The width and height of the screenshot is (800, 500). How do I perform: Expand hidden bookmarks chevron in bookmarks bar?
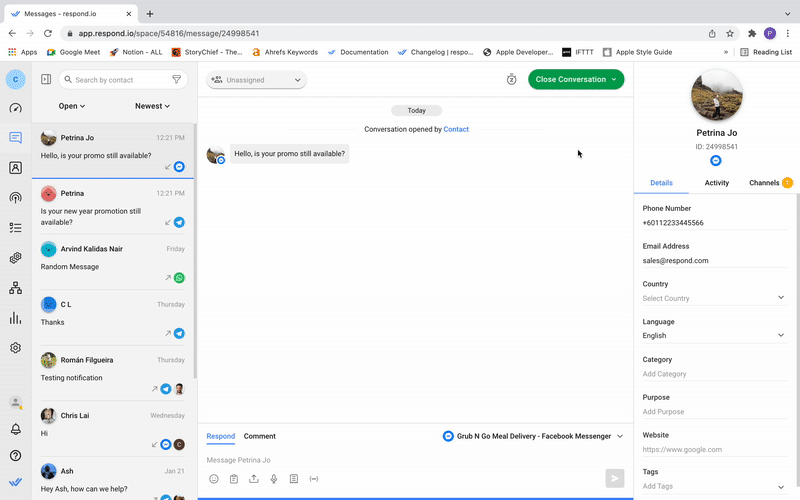tap(726, 52)
